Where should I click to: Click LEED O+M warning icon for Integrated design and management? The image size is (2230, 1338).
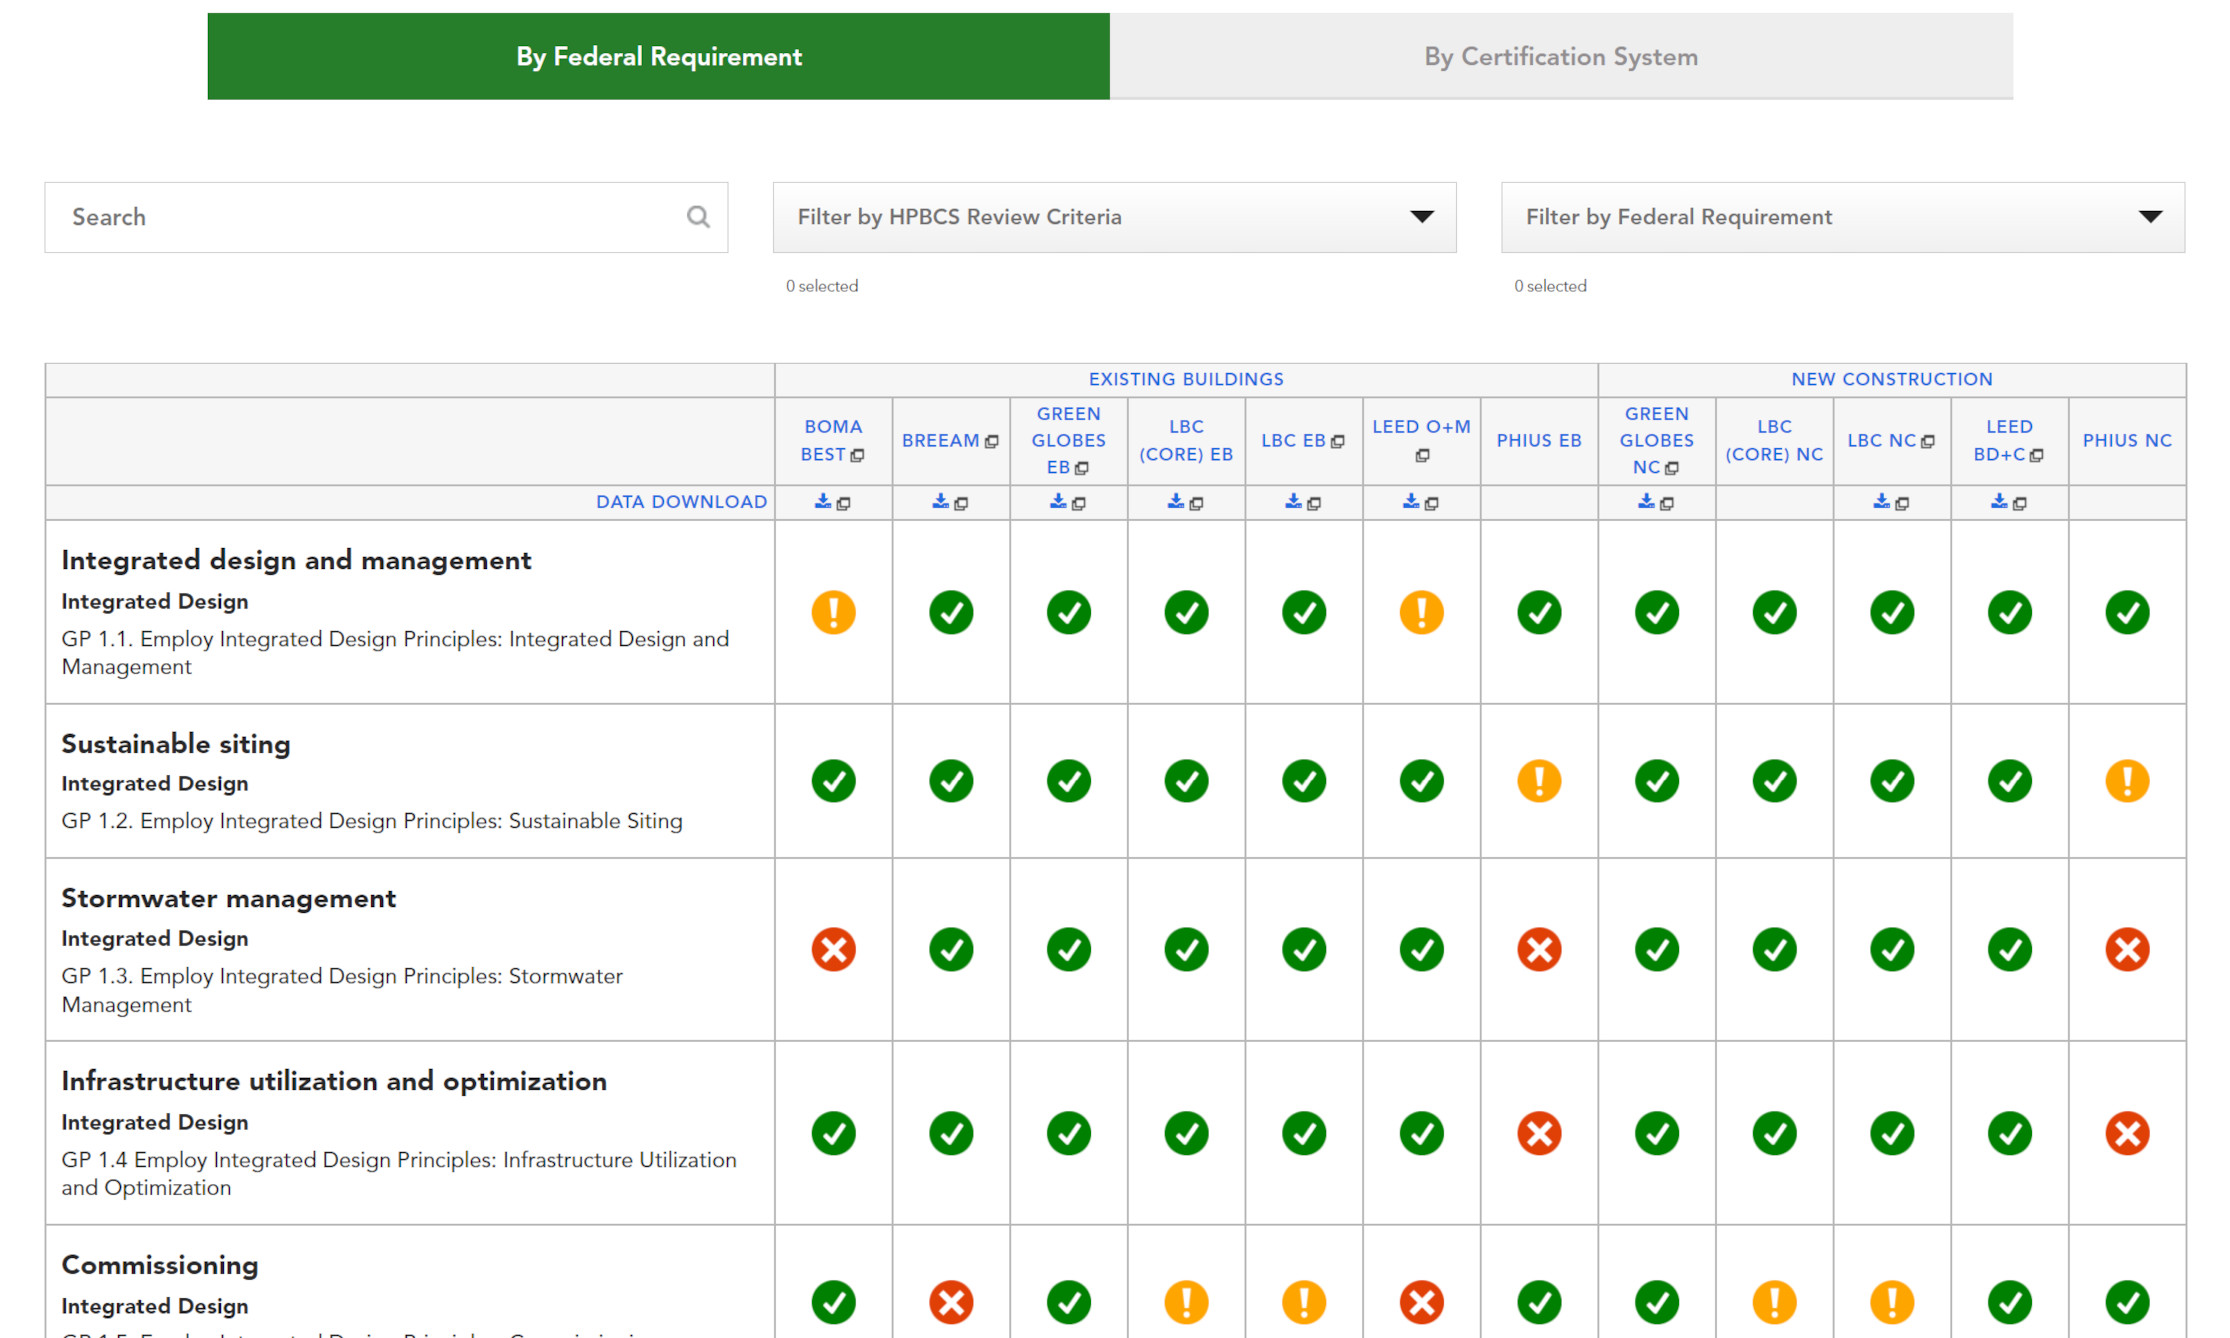(1421, 612)
